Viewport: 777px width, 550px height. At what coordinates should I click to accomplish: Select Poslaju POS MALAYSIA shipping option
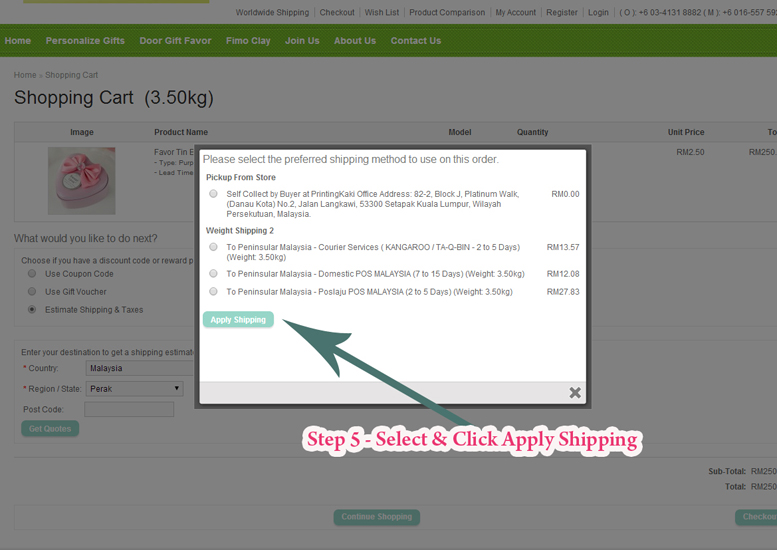[x=213, y=292]
